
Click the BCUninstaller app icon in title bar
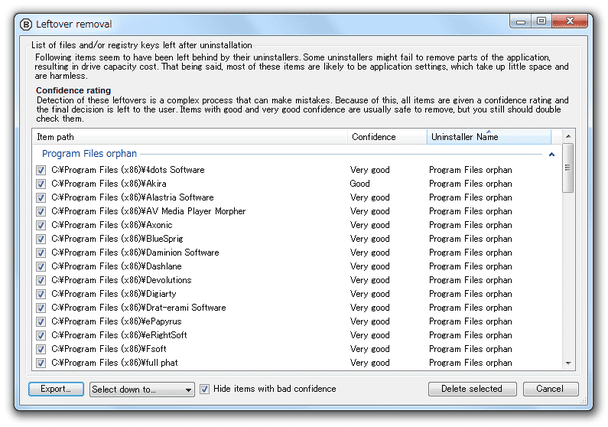pos(26,24)
